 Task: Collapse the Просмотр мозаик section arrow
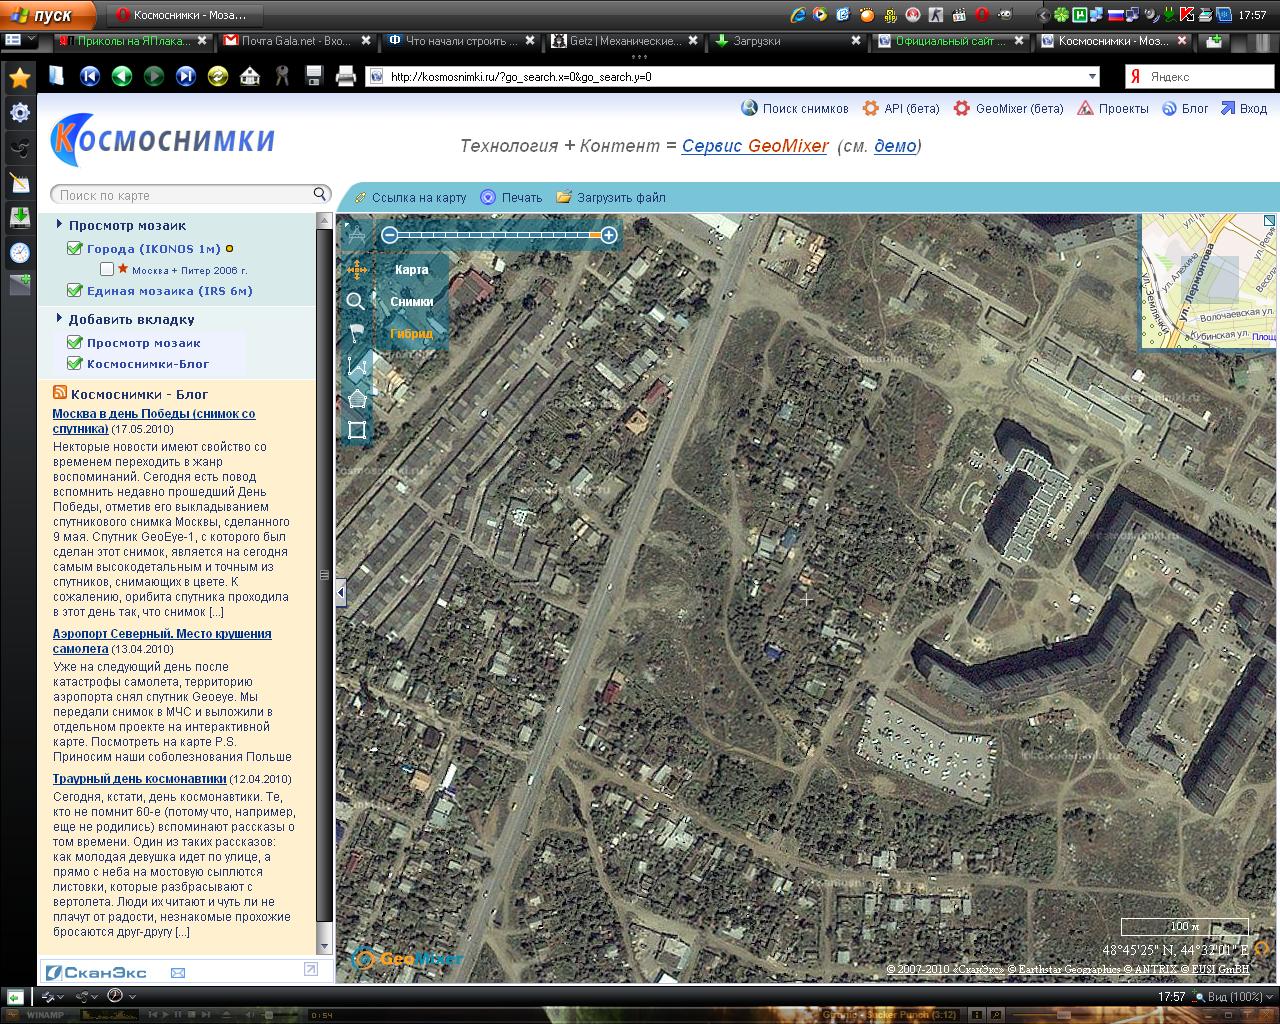point(60,225)
